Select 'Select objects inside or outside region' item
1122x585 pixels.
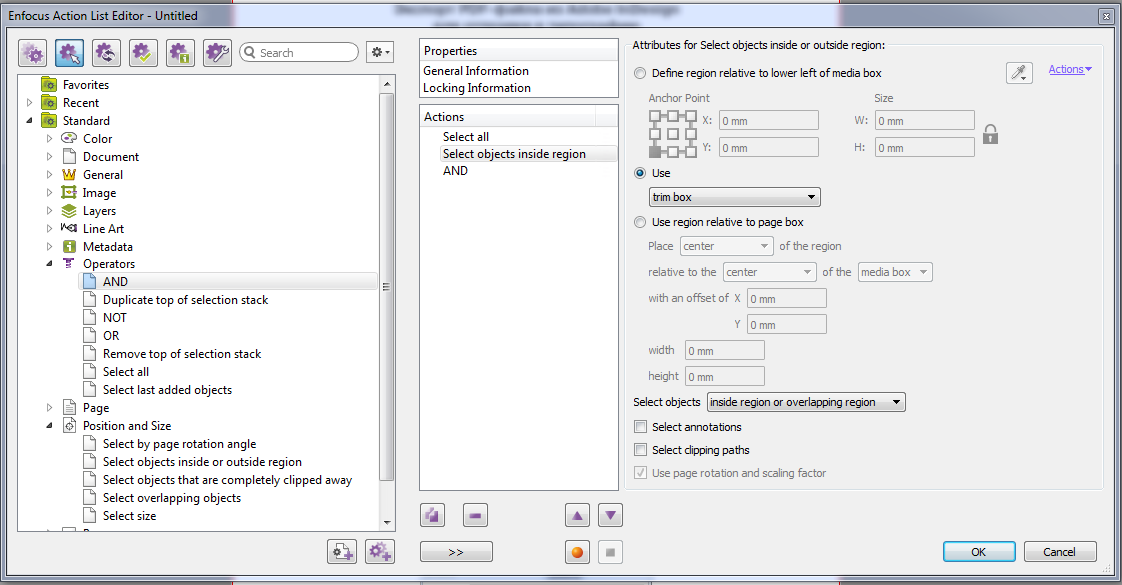[x=203, y=462]
